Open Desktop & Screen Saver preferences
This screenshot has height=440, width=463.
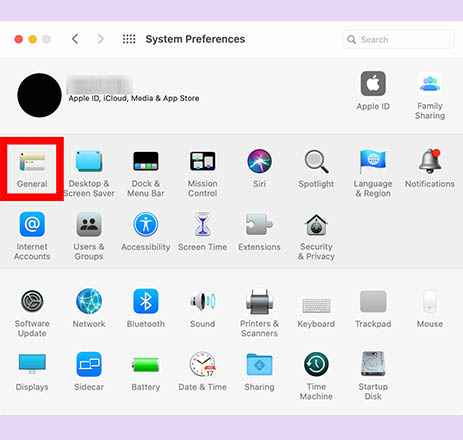tap(89, 174)
